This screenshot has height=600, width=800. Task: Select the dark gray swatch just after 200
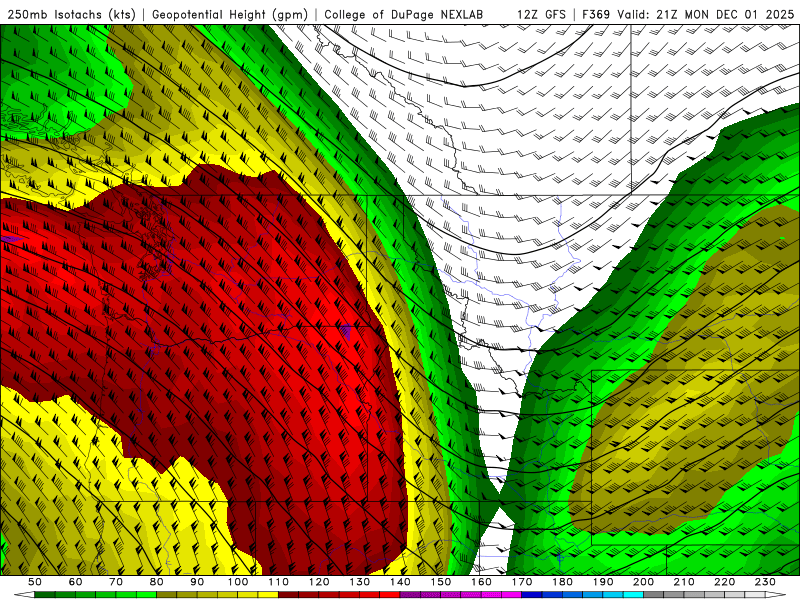pyautogui.click(x=654, y=595)
